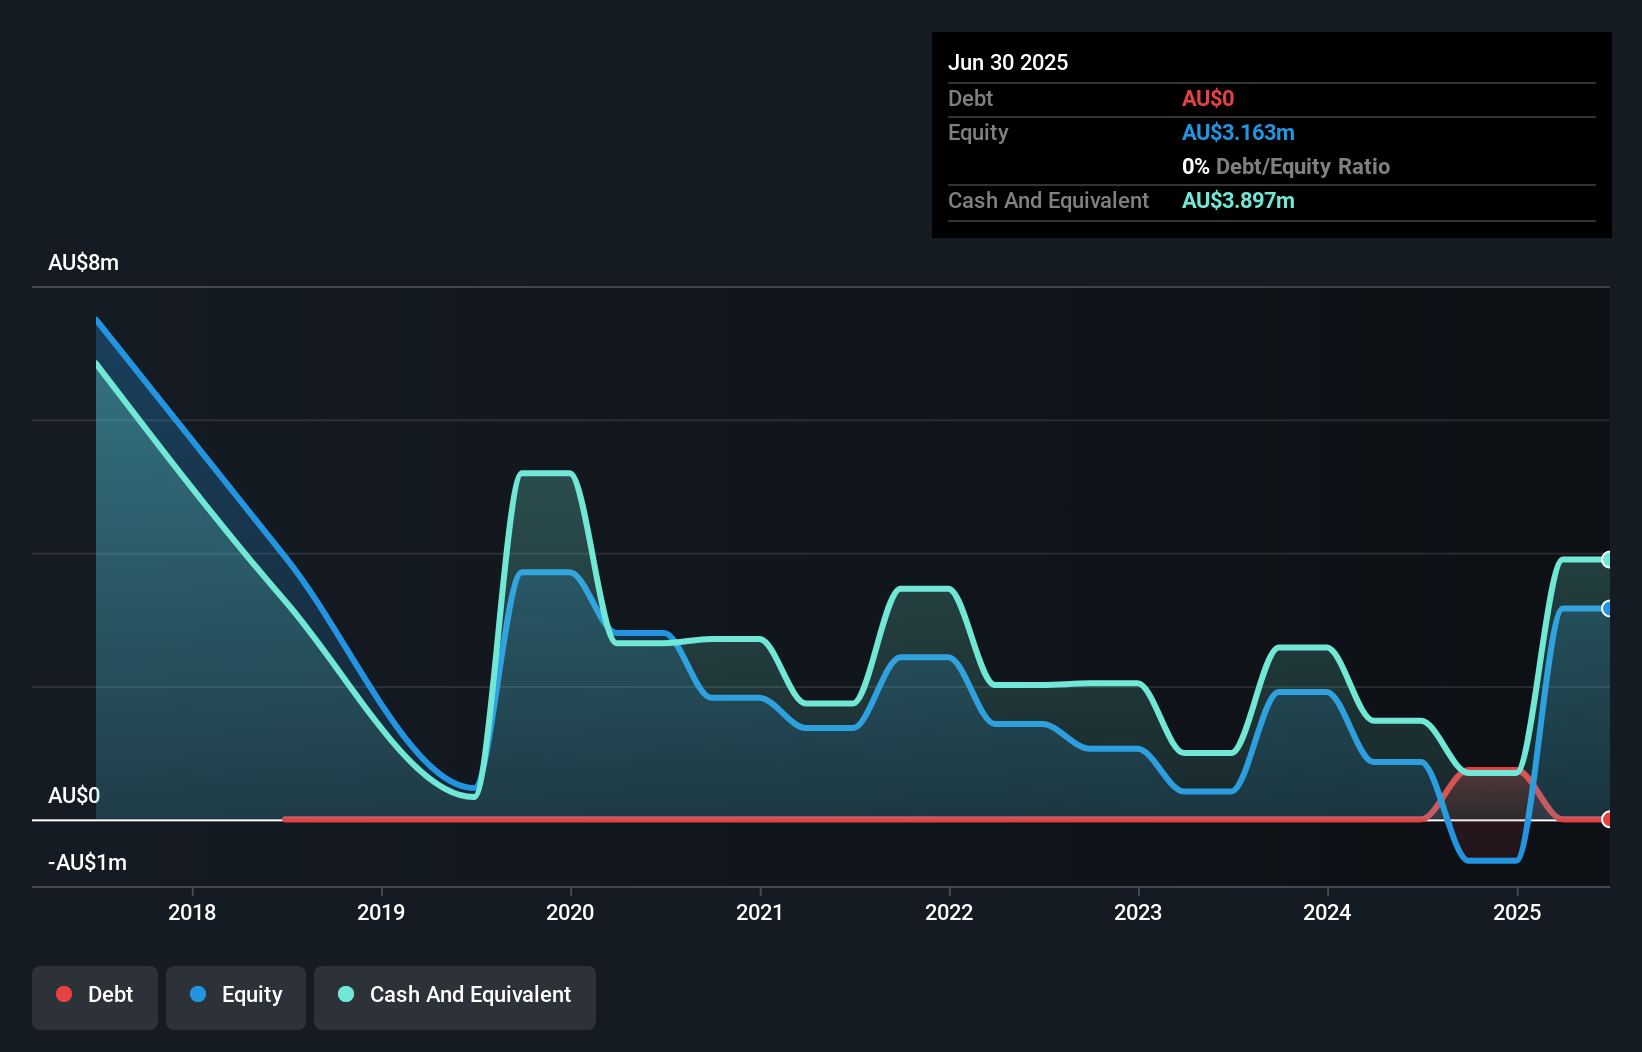
Task: Select the teal cash endpoint marker on the chart
Action: point(1607,558)
